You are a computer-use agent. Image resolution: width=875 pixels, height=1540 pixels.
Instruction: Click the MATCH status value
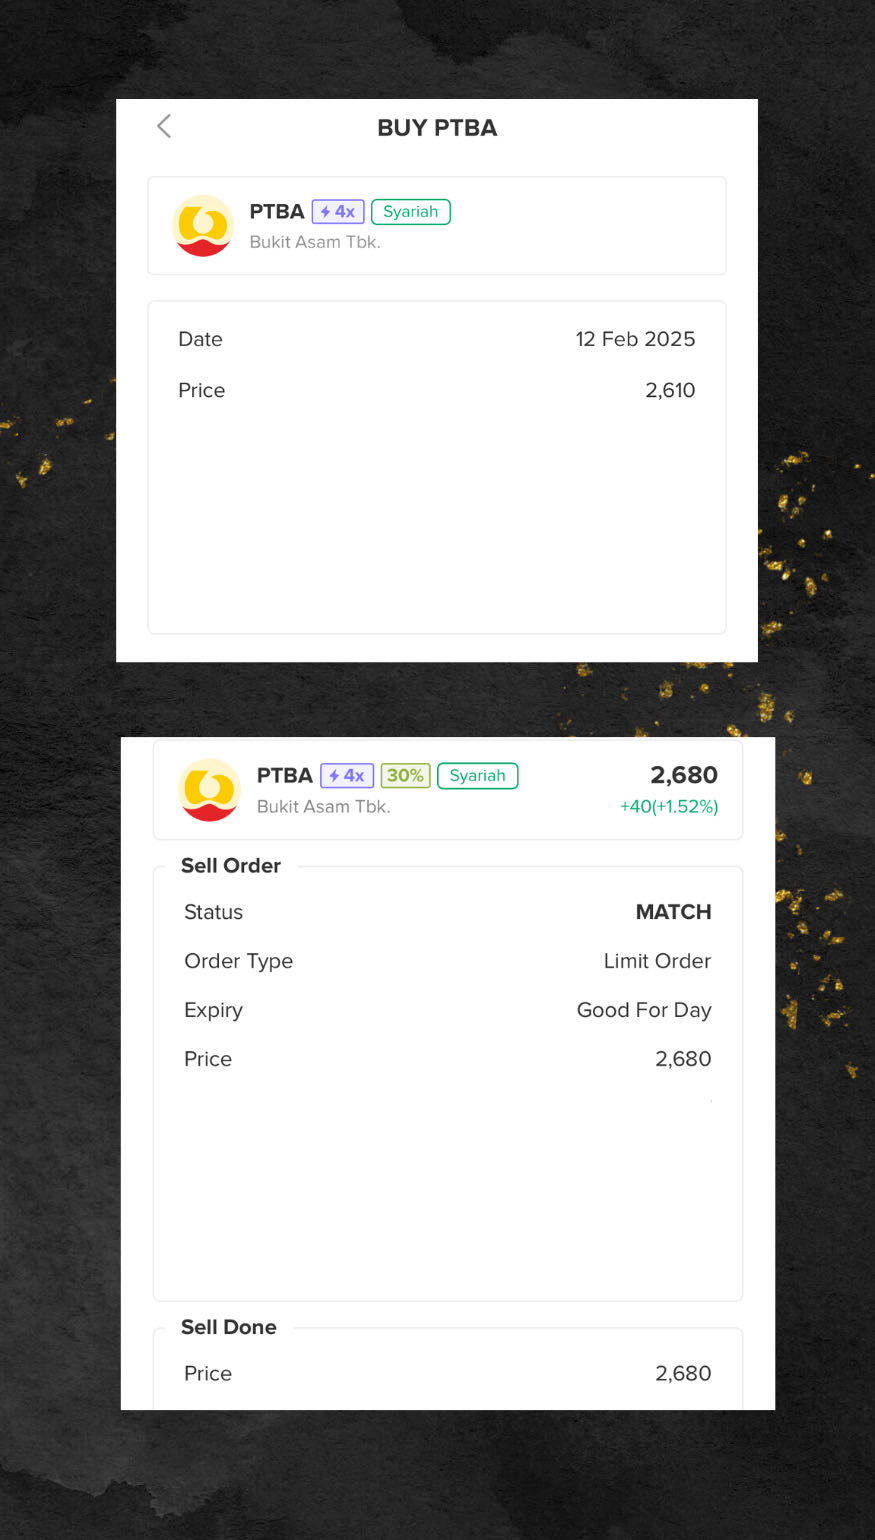point(673,912)
